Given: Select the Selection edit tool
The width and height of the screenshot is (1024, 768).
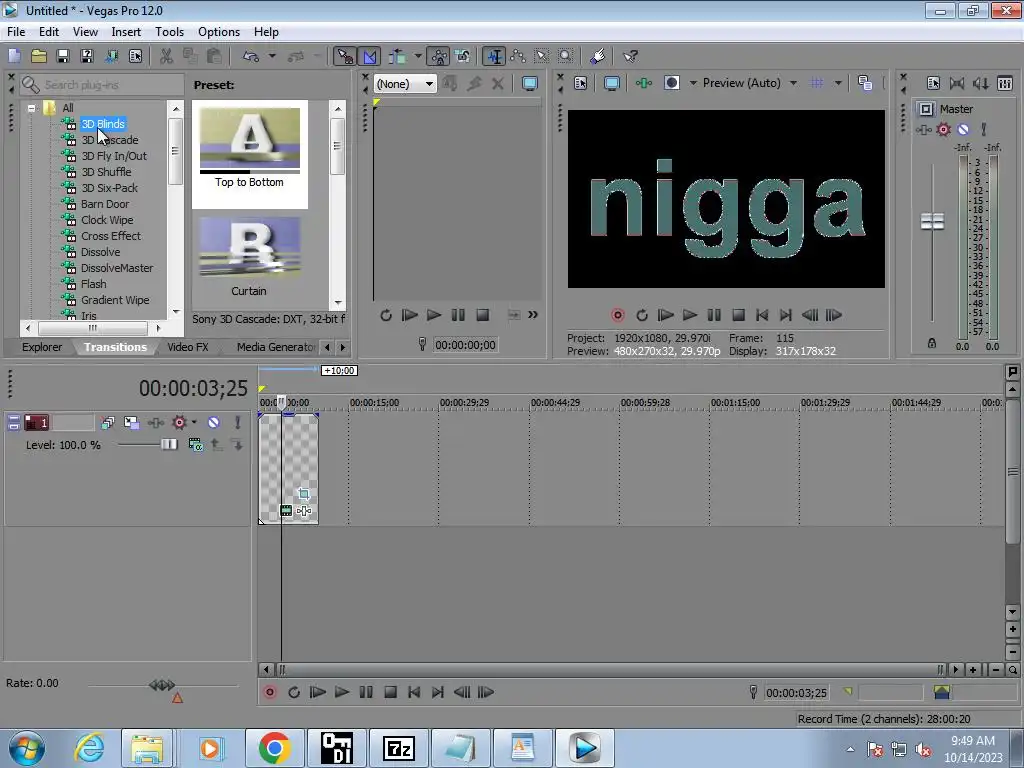Looking at the screenshot, I should (x=542, y=56).
